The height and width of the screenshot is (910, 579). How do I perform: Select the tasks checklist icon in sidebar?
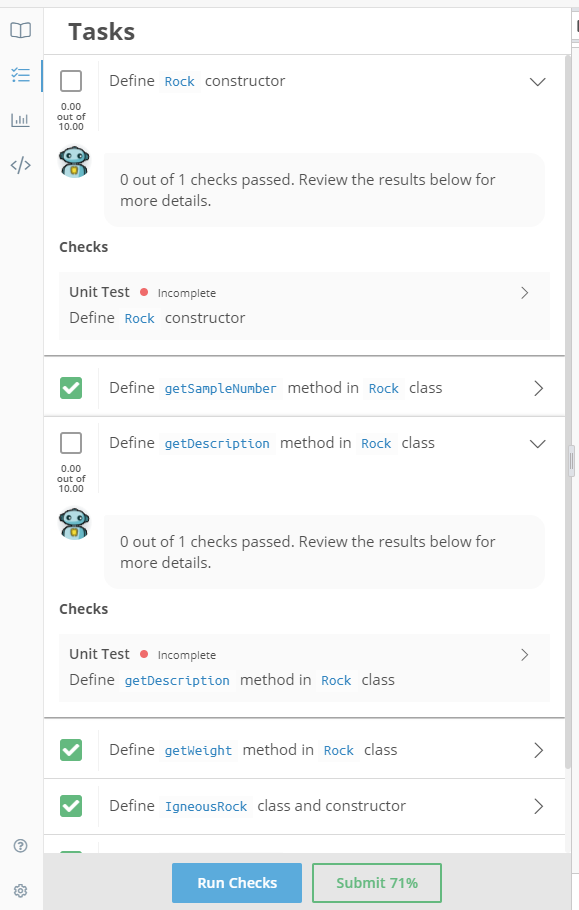[x=20, y=75]
